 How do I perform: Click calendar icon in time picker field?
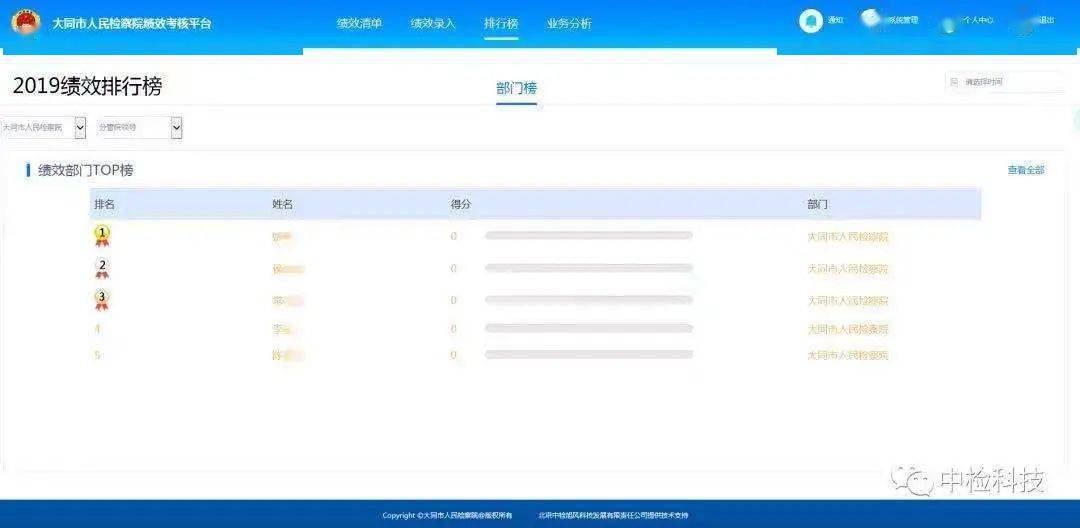pos(954,82)
